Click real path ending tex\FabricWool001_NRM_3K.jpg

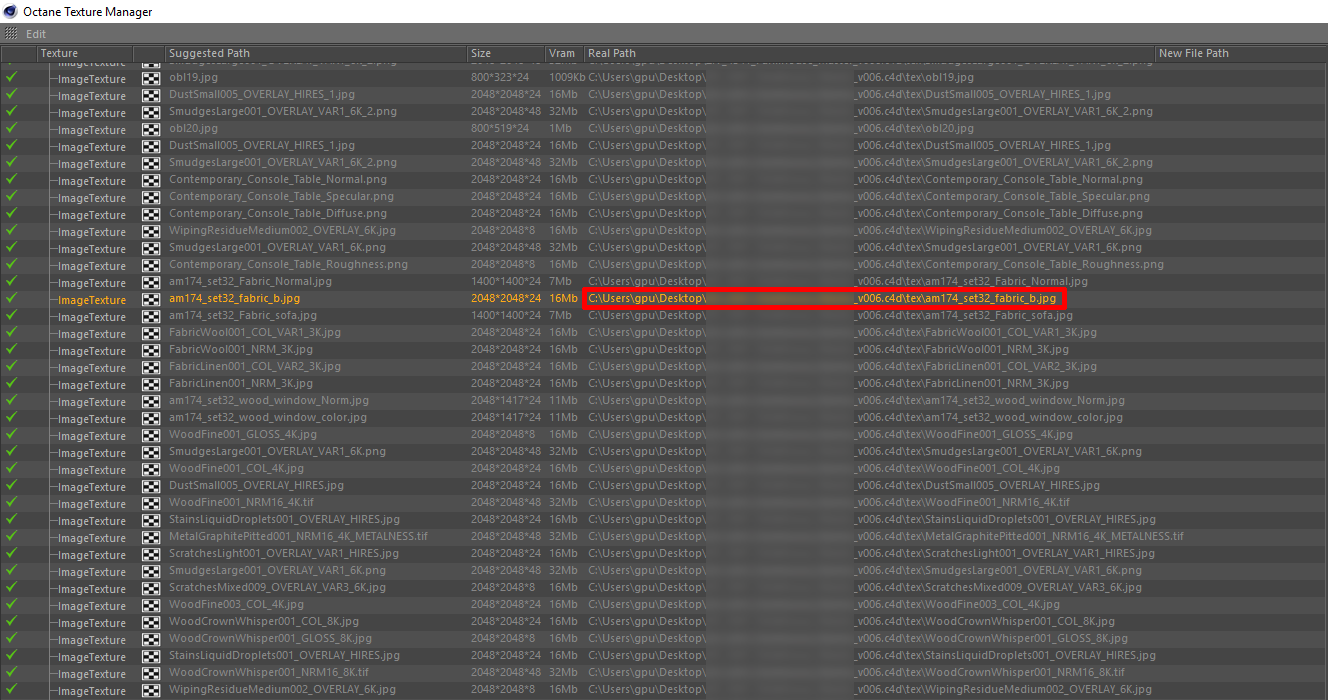click(x=828, y=349)
